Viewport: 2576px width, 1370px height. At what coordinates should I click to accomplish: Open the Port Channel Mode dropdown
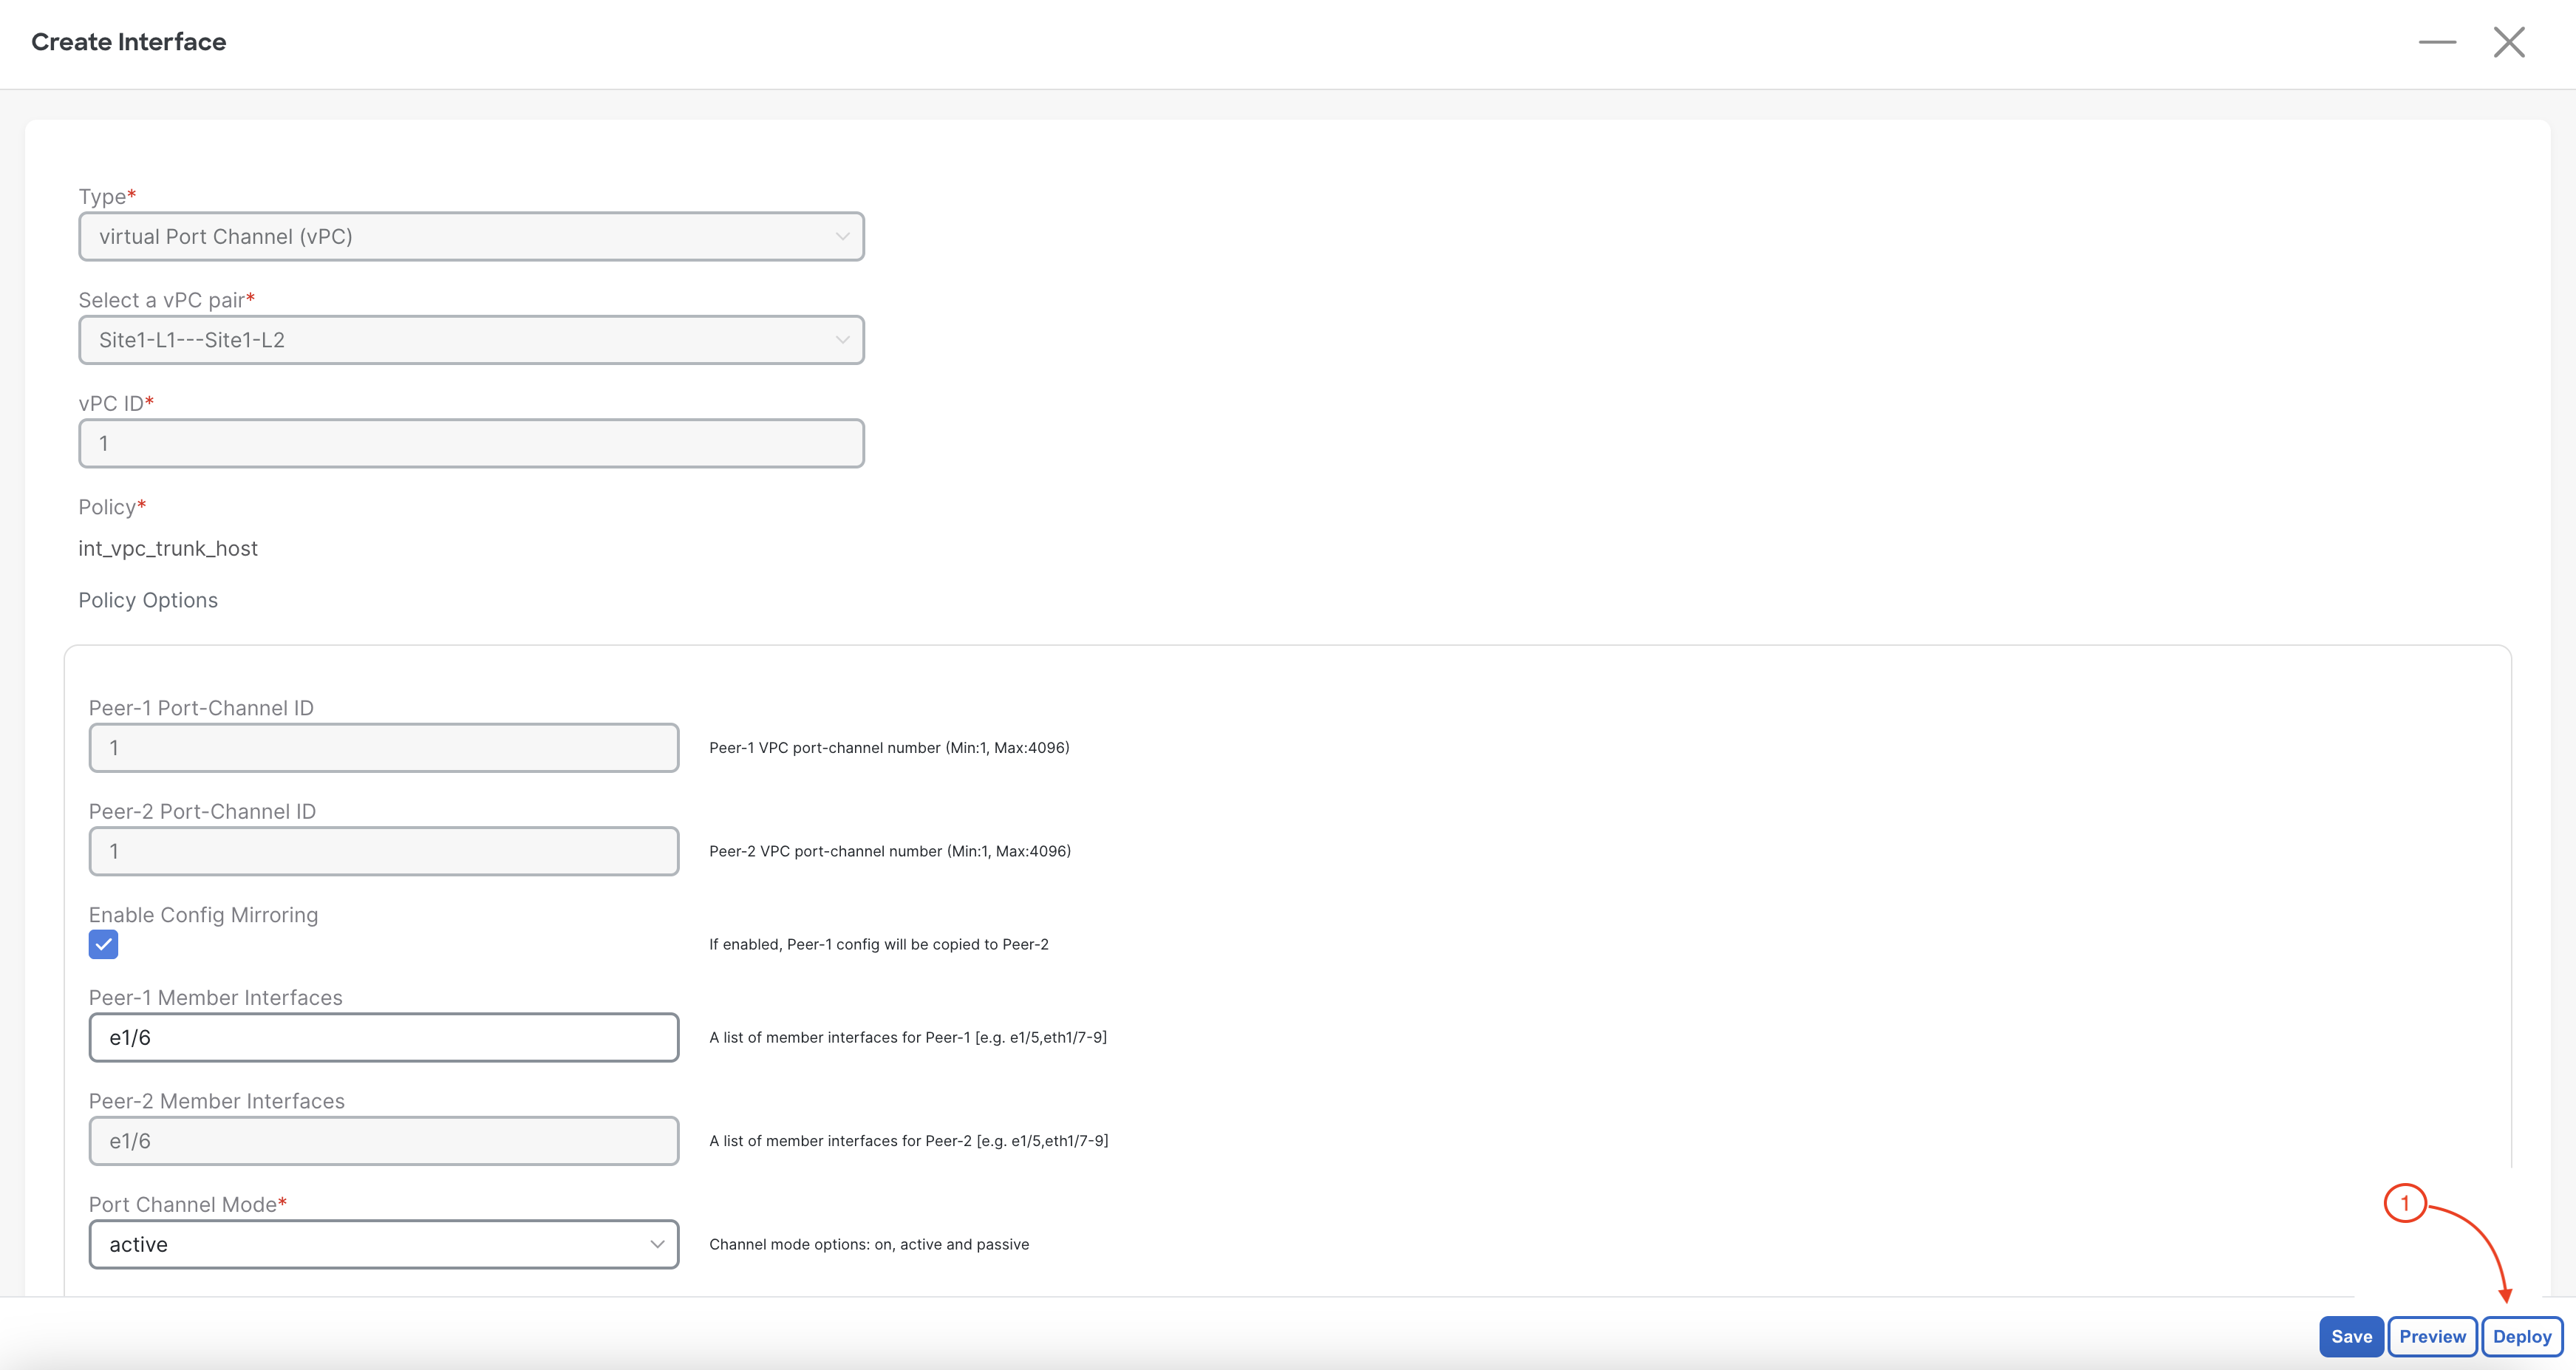(384, 1244)
